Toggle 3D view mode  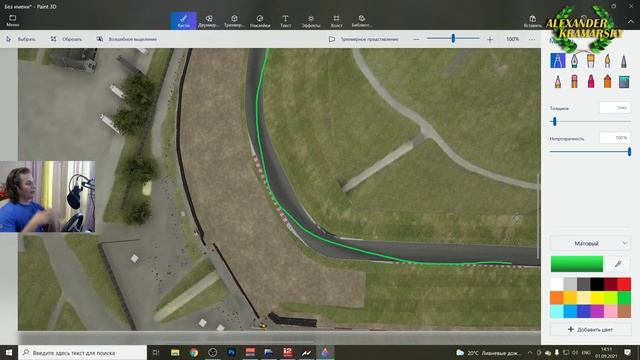[363, 39]
